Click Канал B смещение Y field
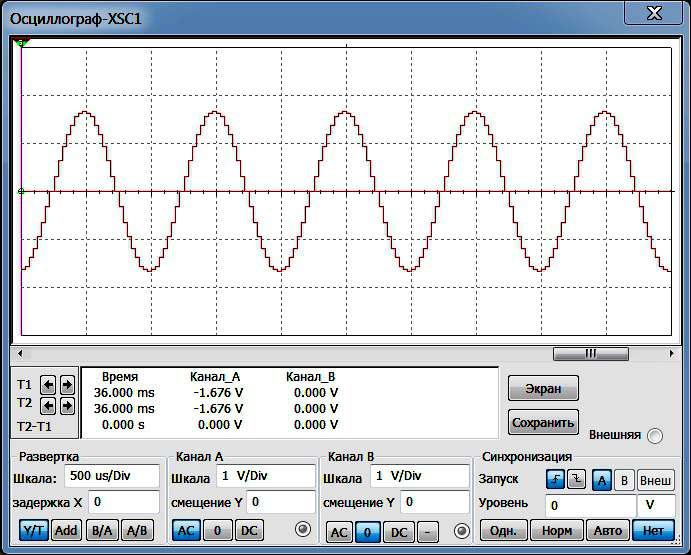 (435, 503)
